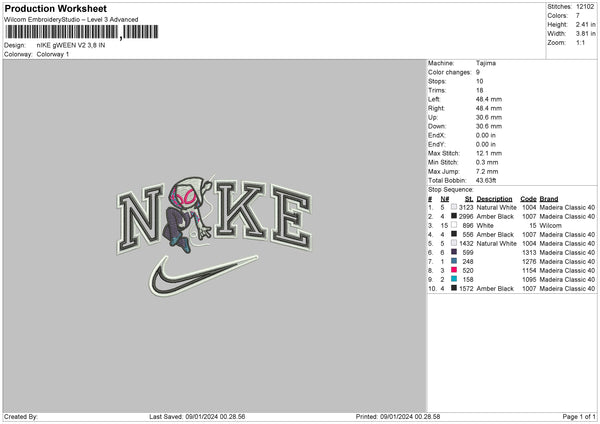Click the blue swatch in stop 7

click(x=454, y=261)
